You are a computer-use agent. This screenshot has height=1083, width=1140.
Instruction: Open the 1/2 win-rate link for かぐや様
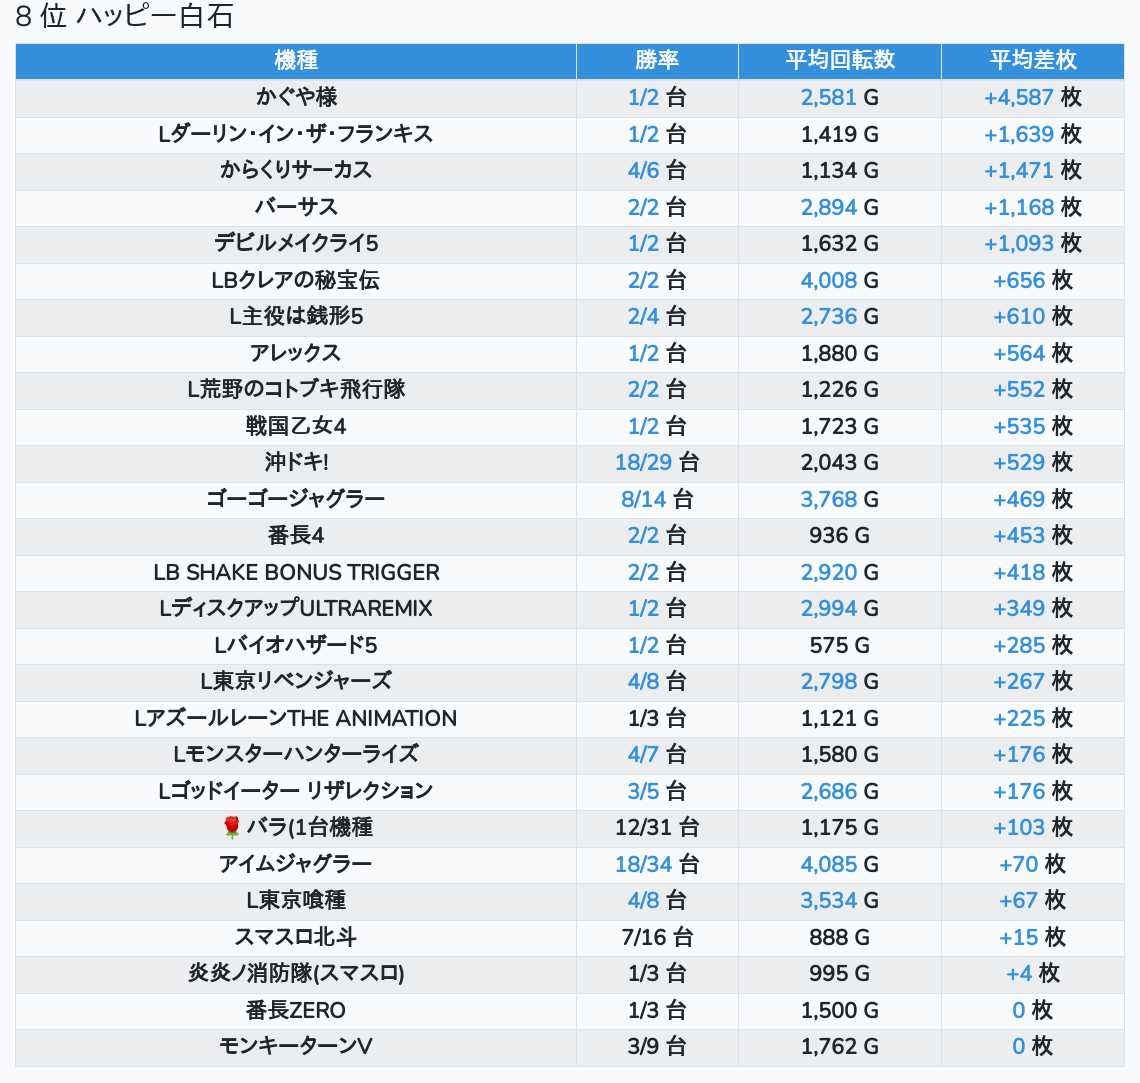(x=644, y=98)
